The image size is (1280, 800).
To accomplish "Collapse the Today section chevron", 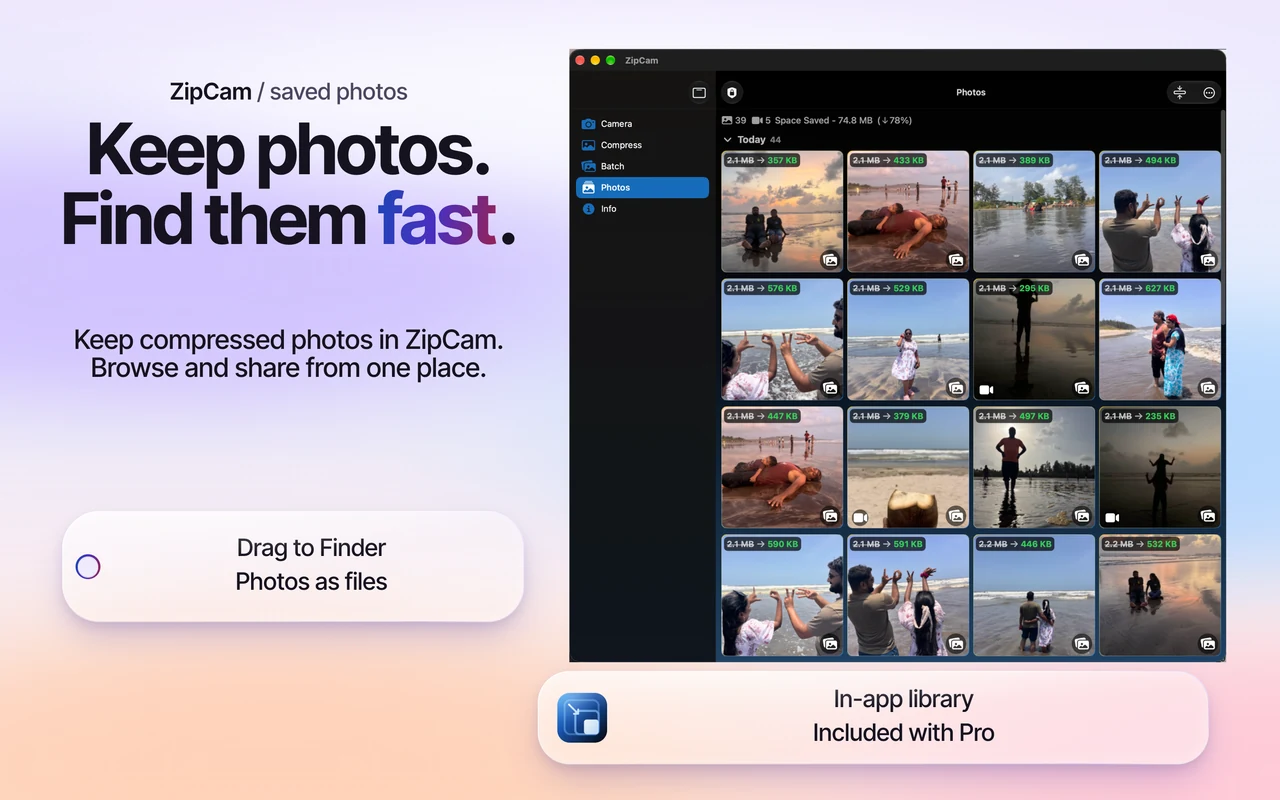I will 728,140.
